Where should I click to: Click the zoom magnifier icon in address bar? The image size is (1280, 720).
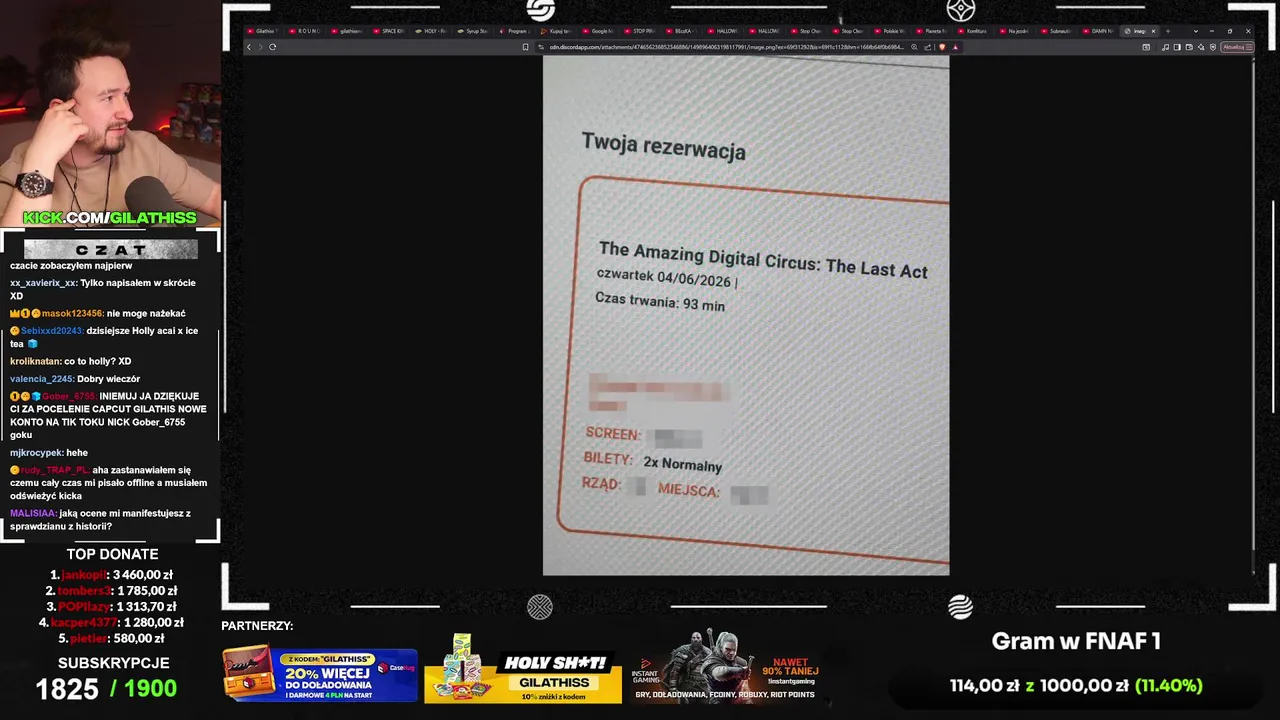pyautogui.click(x=914, y=47)
